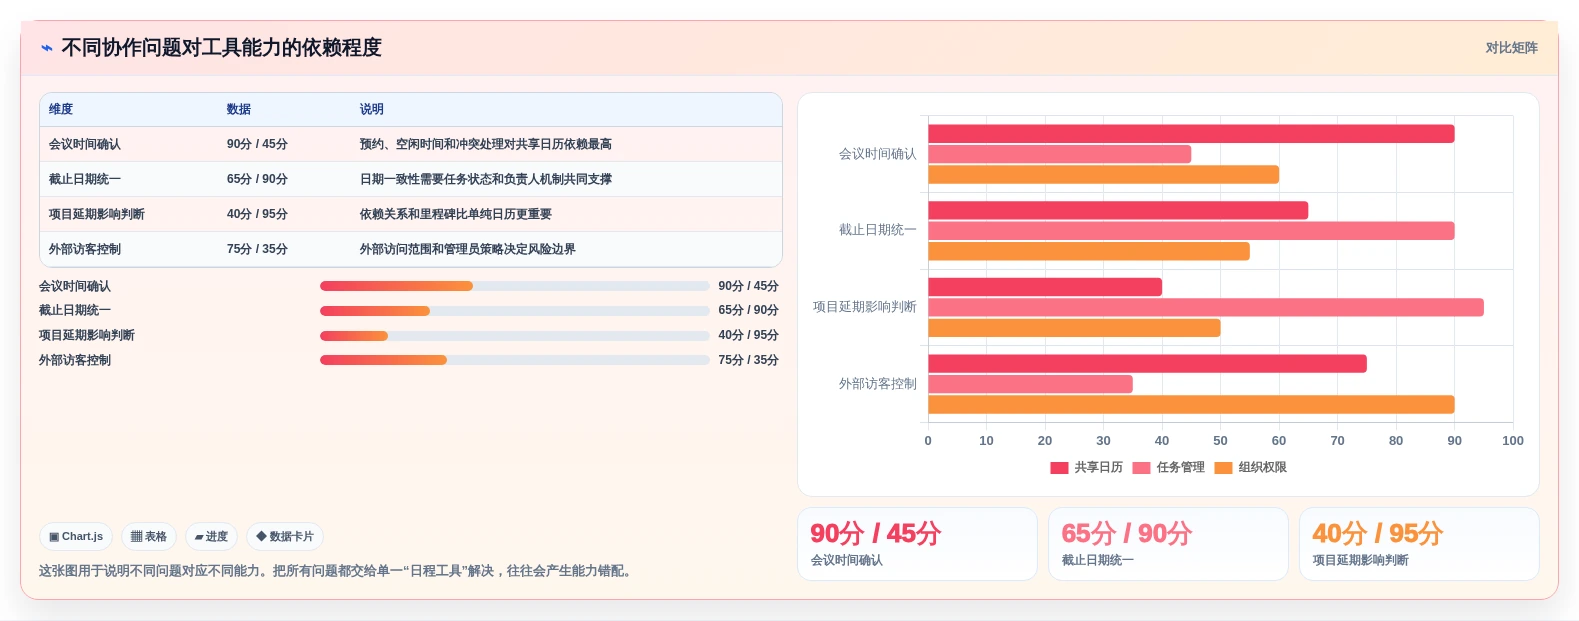Click the 数据 column header
Screen dimensions: 1579x621
coord(239,110)
